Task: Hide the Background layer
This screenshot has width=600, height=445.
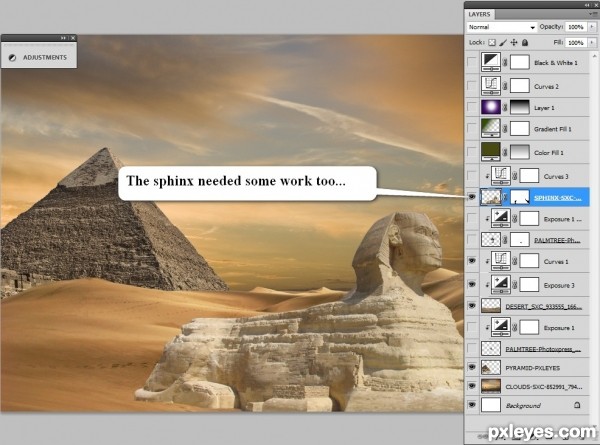Action: pyautogui.click(x=472, y=405)
